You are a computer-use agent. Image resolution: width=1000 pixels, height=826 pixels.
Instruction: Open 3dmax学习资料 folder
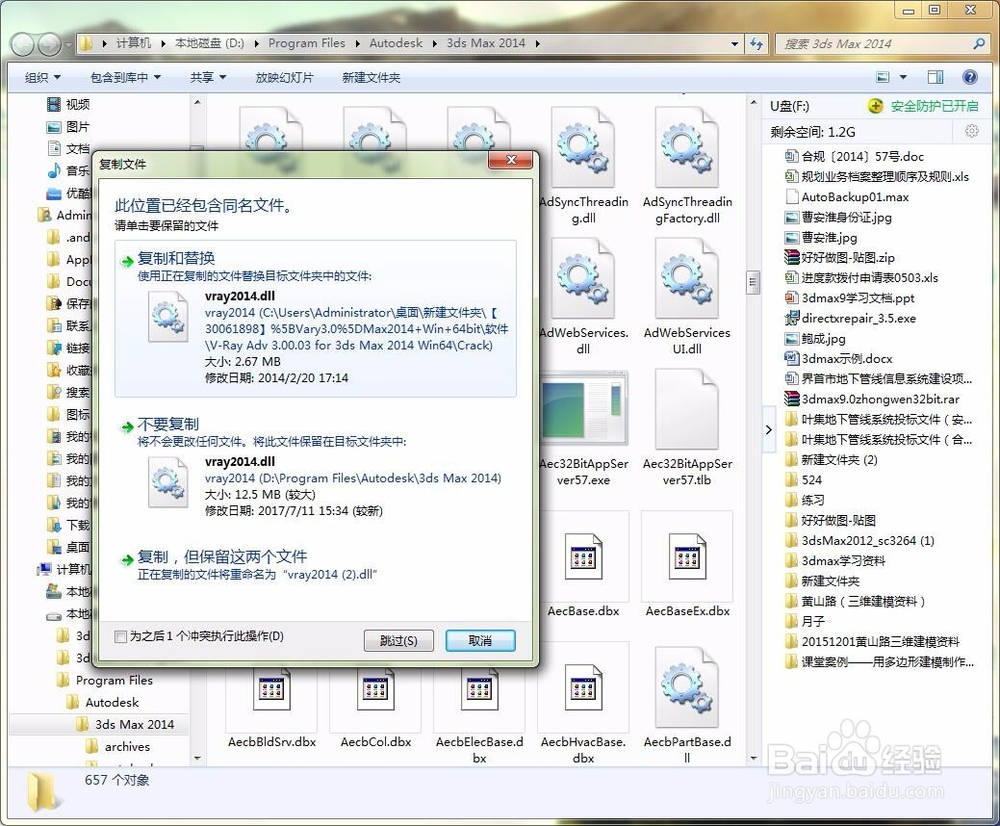click(843, 561)
